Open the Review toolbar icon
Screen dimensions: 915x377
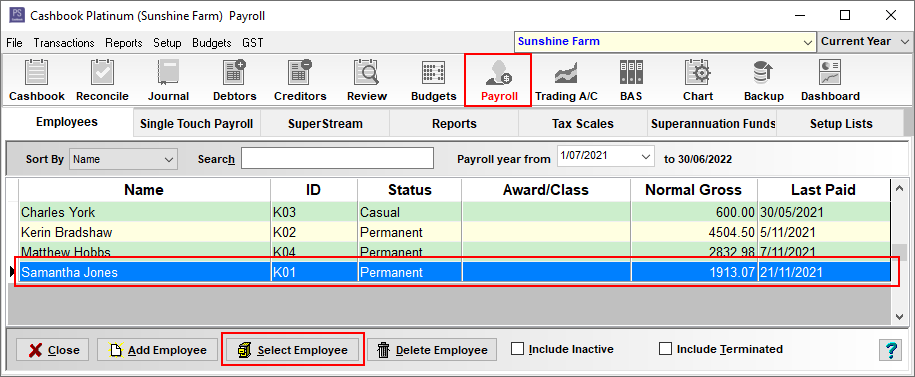click(366, 81)
